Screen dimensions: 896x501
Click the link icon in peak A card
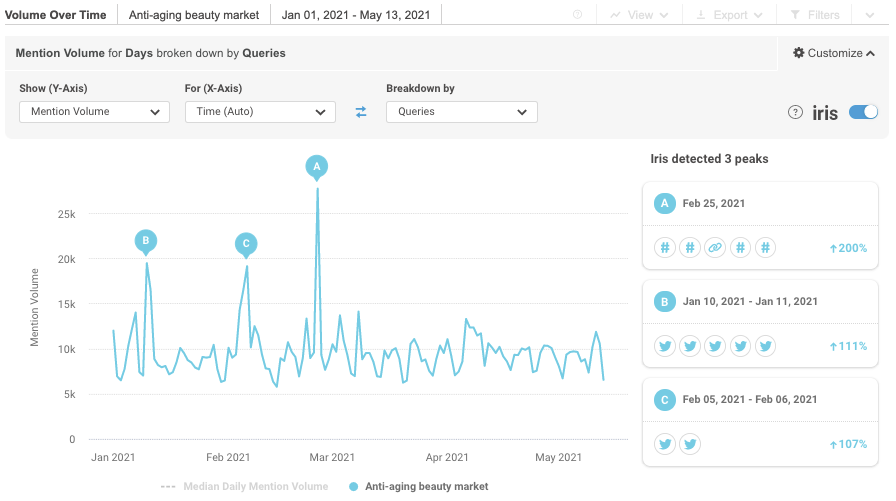[x=714, y=248]
